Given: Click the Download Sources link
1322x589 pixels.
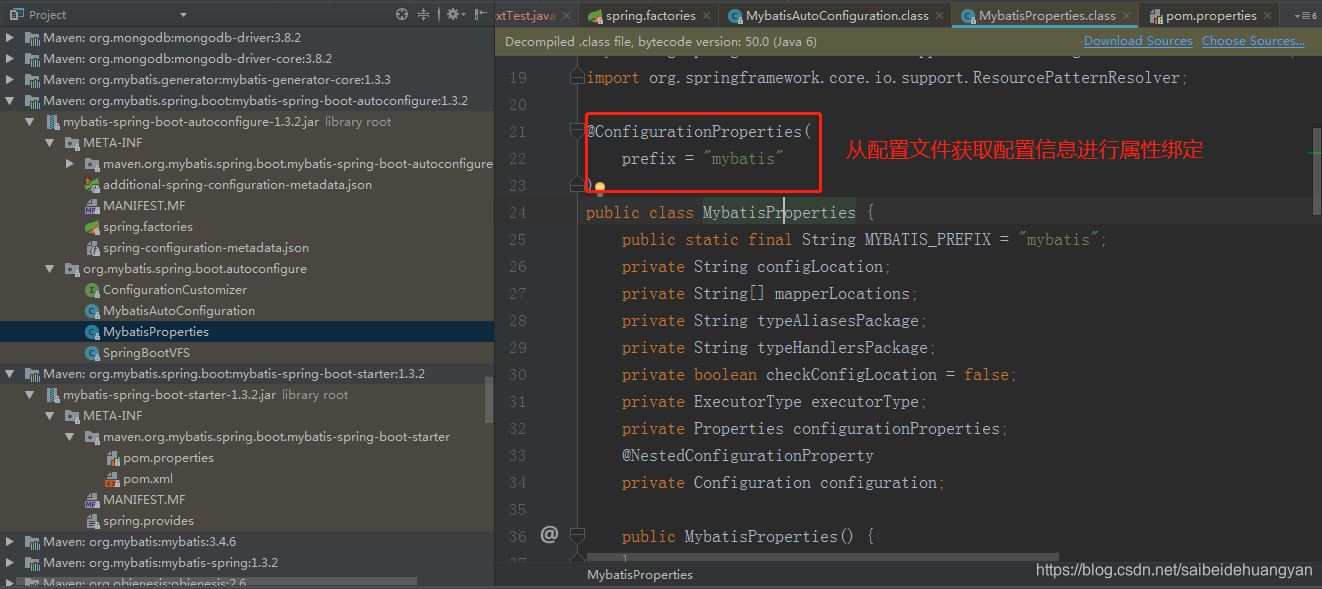Looking at the screenshot, I should tap(1138, 41).
